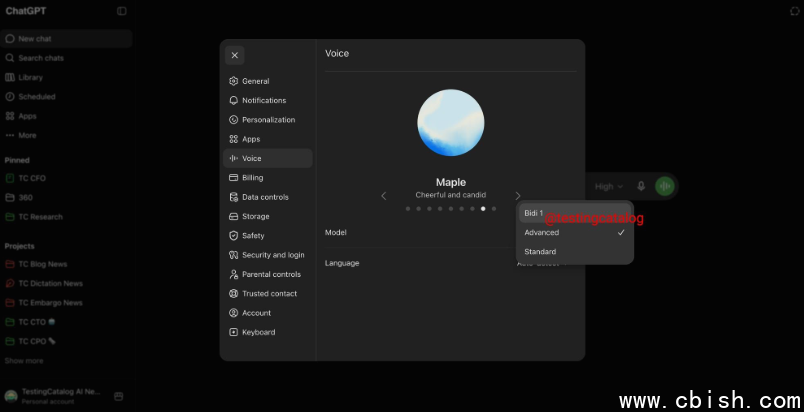
Task: Click the ChatGPT logo text
Action: point(26,11)
